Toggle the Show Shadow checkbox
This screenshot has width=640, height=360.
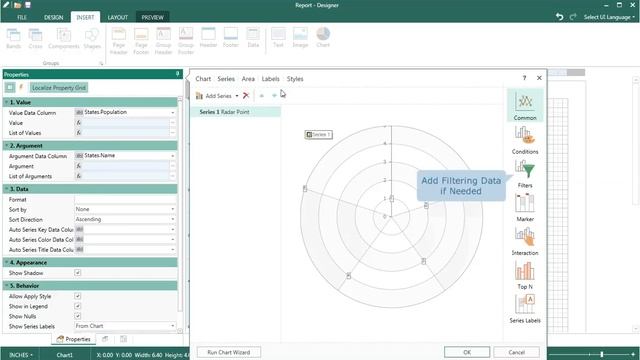(78, 273)
